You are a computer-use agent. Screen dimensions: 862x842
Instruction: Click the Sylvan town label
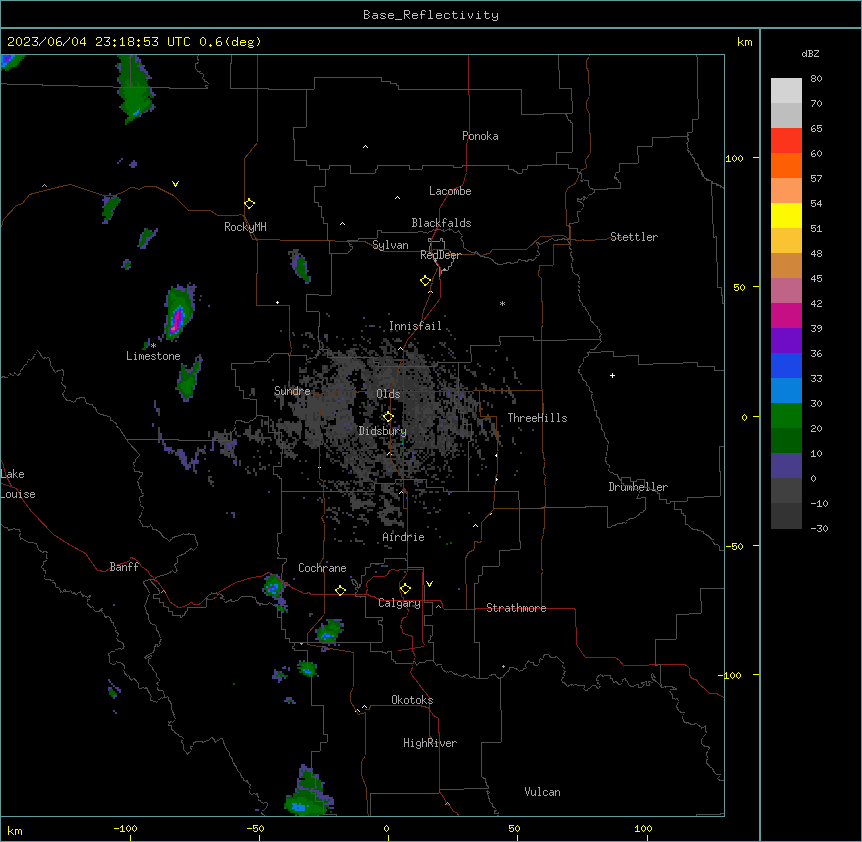pyautogui.click(x=390, y=245)
